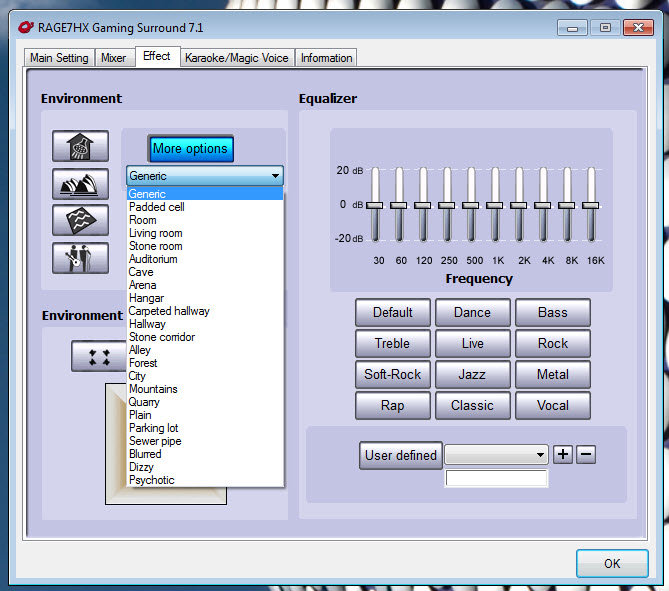Apply the Metal equalizer preset
This screenshot has height=591, width=669.
pos(553,375)
